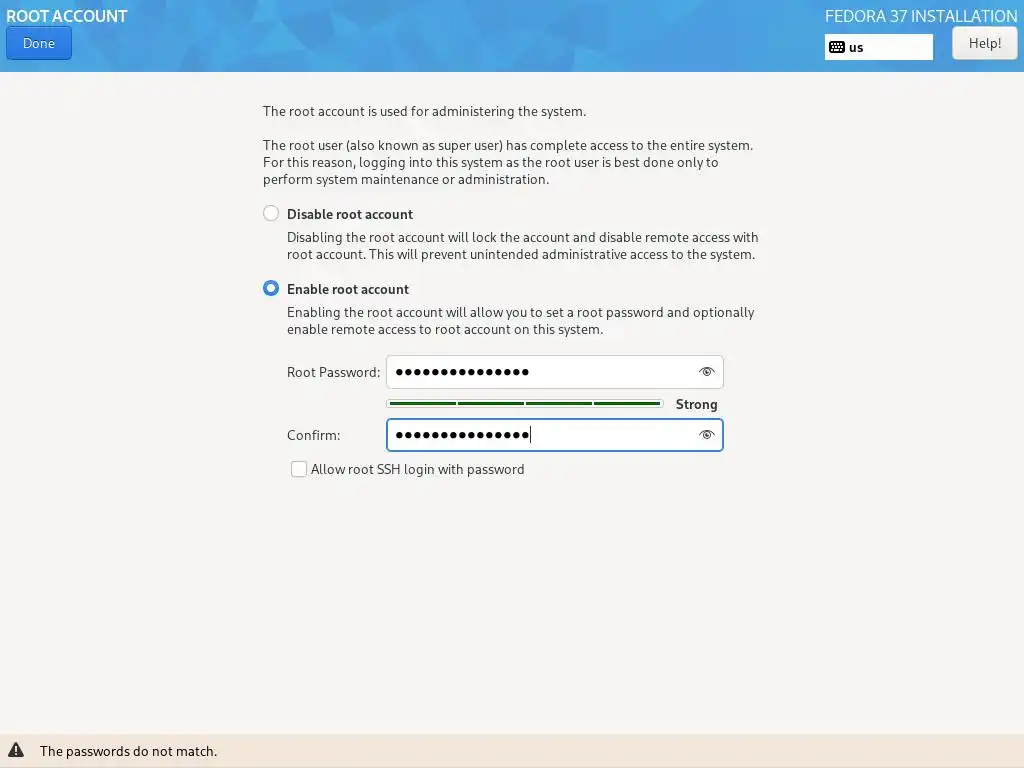Select the Disable root account radio button
The width and height of the screenshot is (1024, 768).
pyautogui.click(x=271, y=214)
